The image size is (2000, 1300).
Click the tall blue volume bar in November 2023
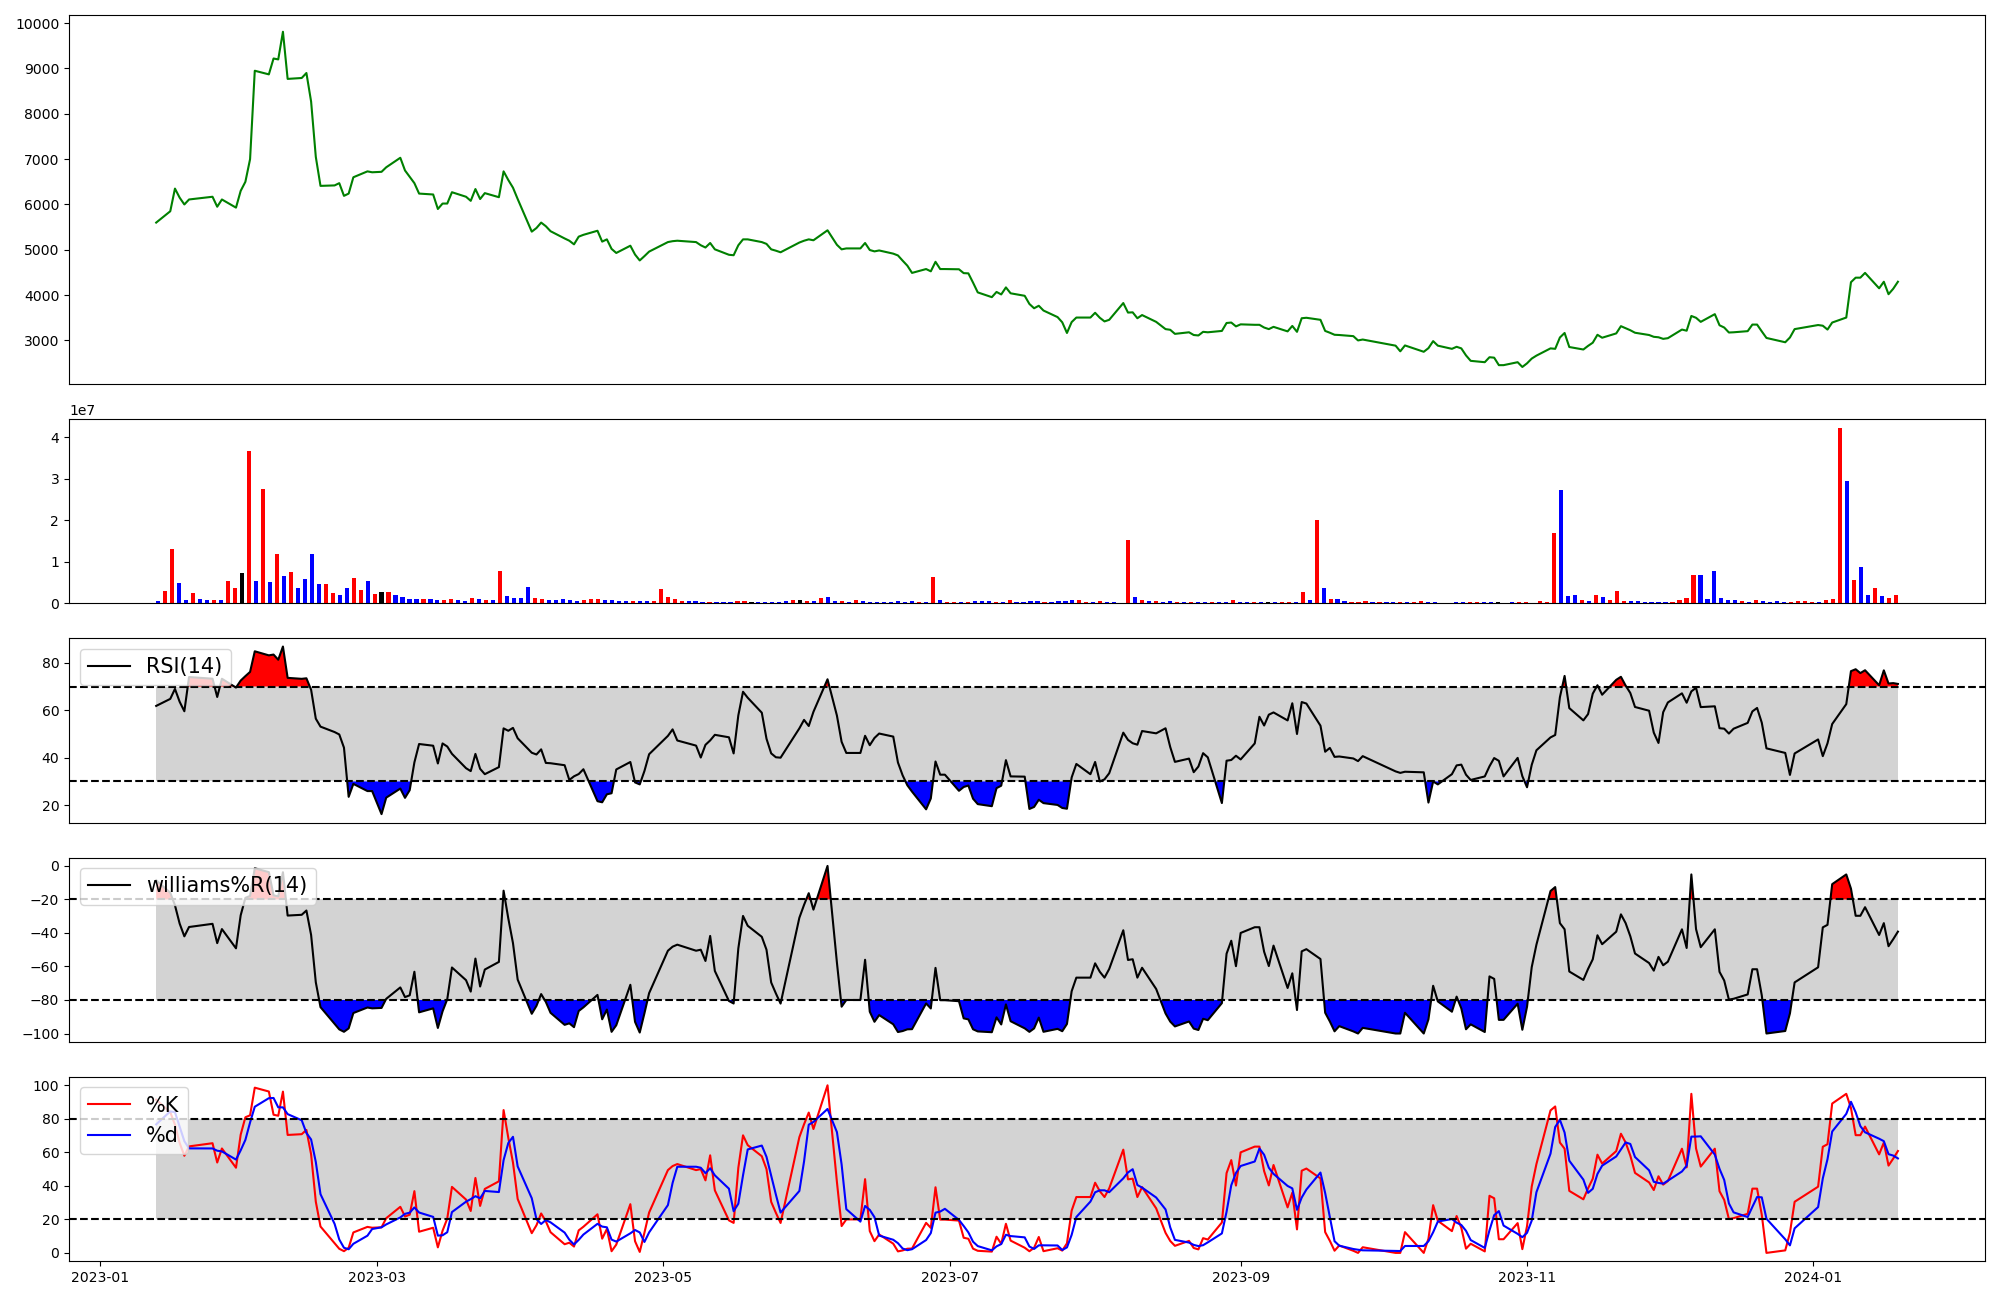click(1561, 547)
